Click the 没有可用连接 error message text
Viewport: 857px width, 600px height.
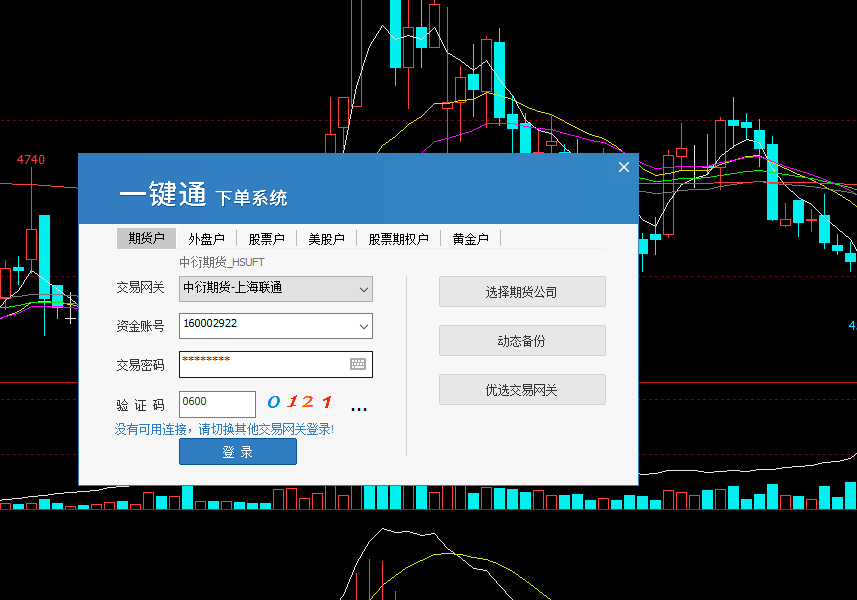click(x=224, y=430)
